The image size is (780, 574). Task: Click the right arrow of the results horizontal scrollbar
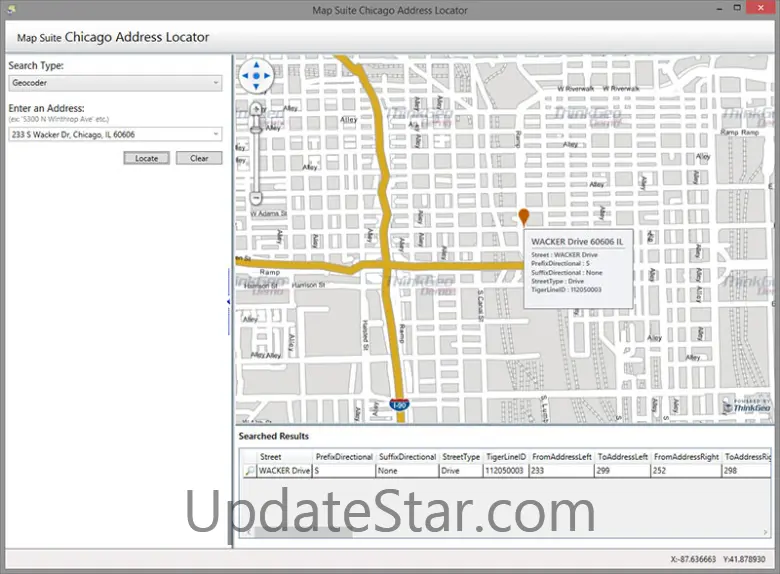tap(766, 532)
